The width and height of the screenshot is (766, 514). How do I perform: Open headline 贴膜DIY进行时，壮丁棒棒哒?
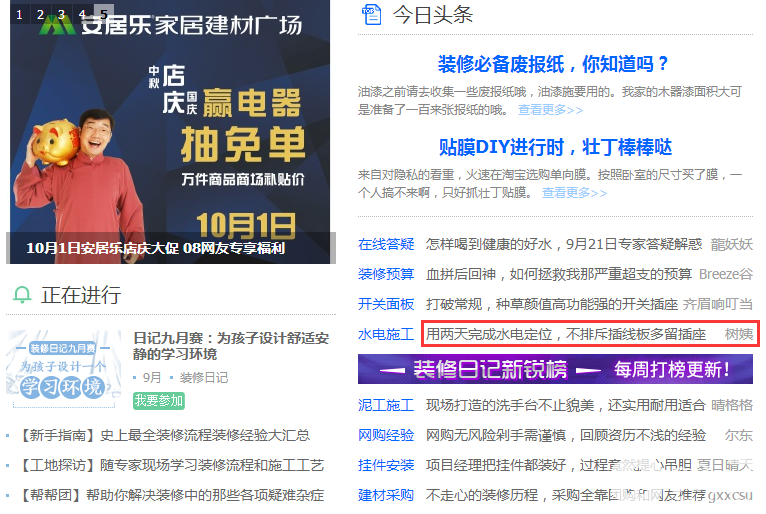pos(555,147)
